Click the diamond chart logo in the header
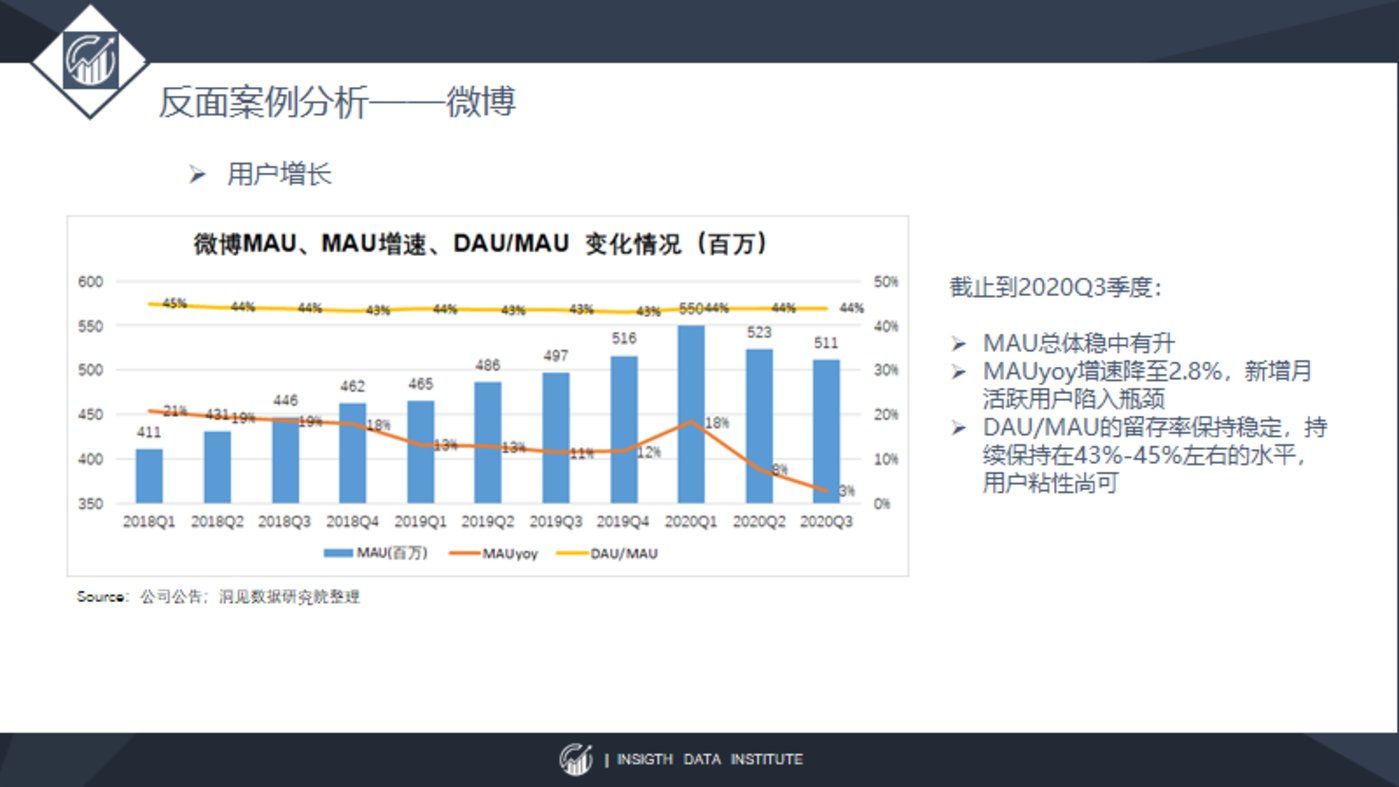Screen dimensions: 1399x787 point(91,61)
